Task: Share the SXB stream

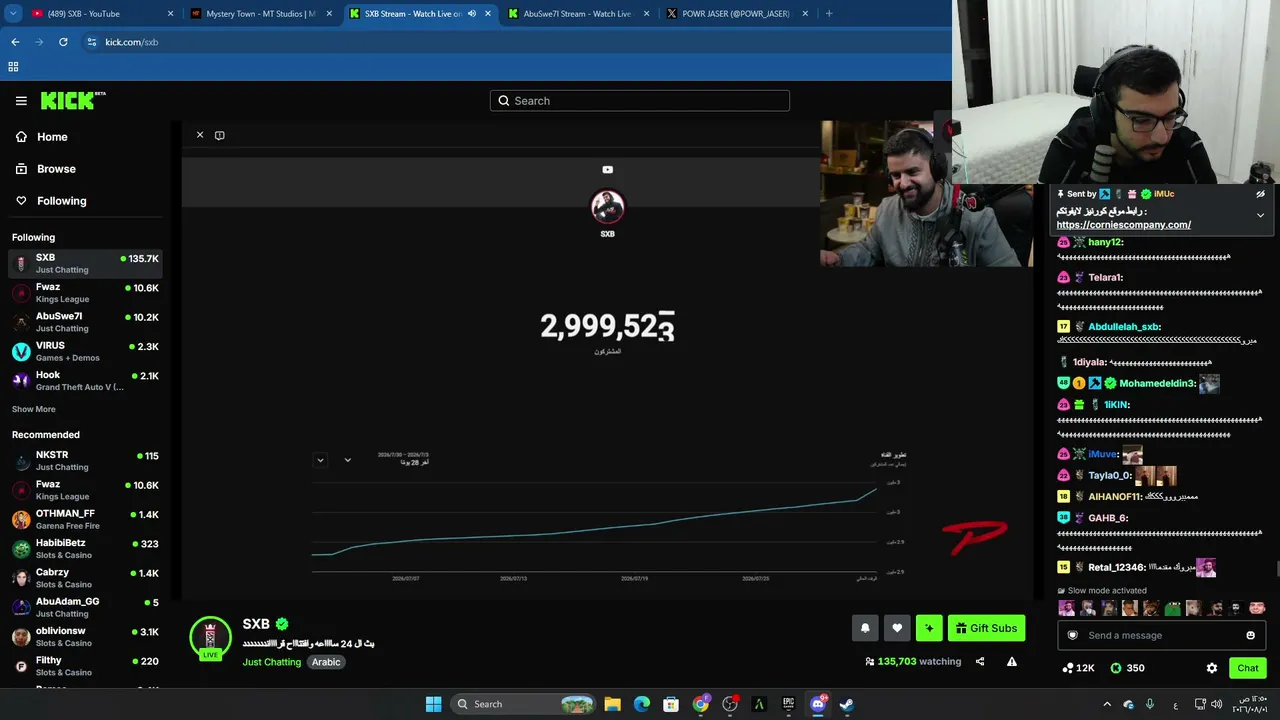Action: (980, 661)
